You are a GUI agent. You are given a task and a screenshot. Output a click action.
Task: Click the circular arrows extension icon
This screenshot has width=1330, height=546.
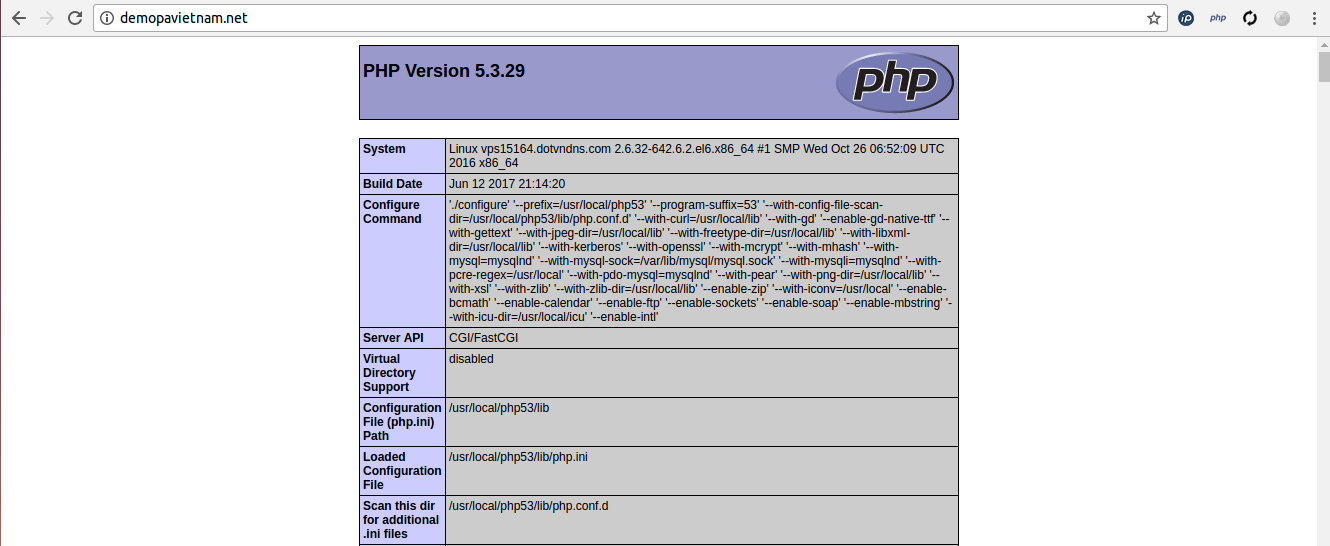pos(1249,18)
